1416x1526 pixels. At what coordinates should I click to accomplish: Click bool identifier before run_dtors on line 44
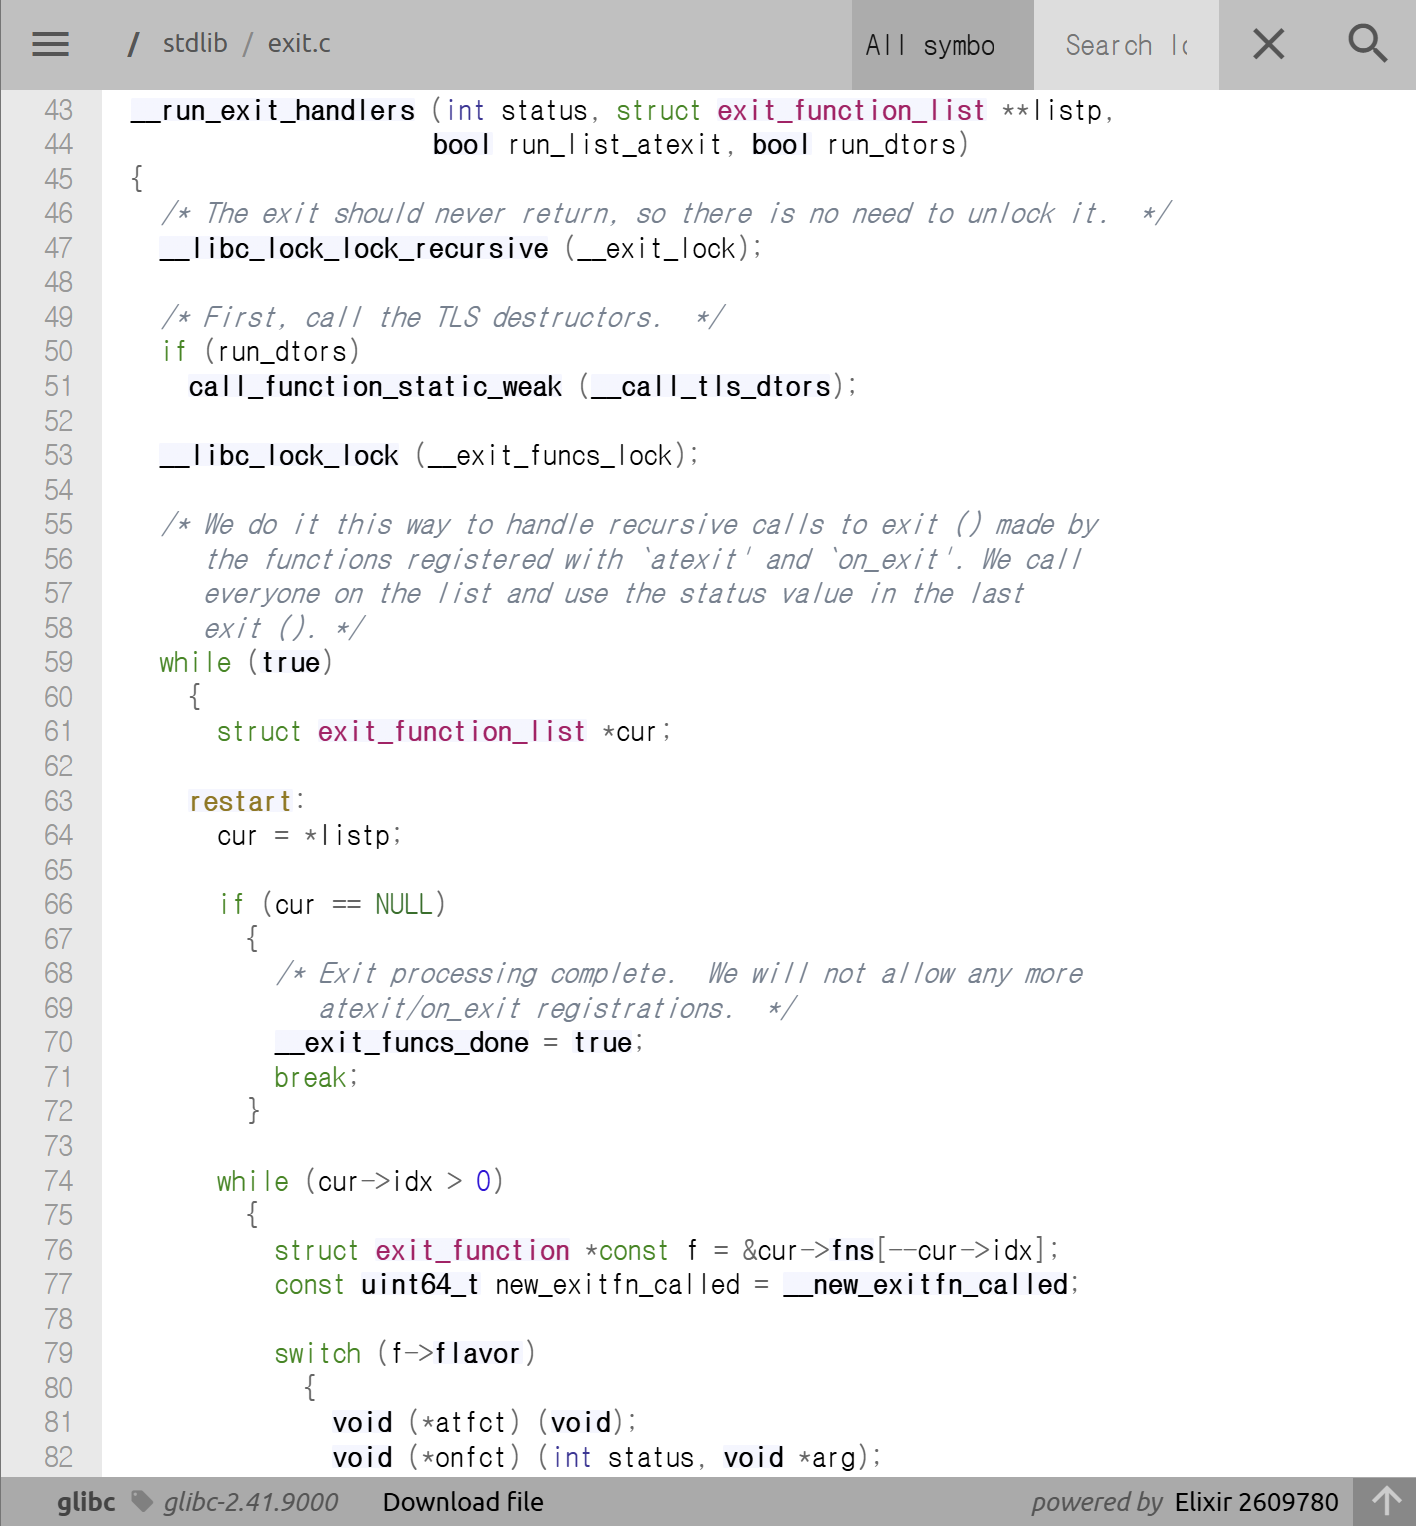780,145
